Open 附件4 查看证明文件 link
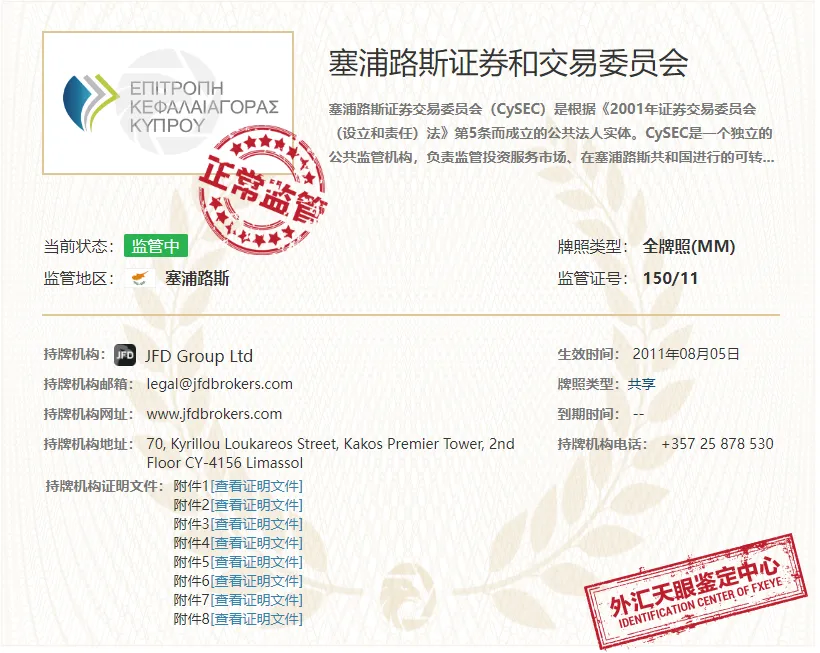This screenshot has width=820, height=653. point(257,543)
